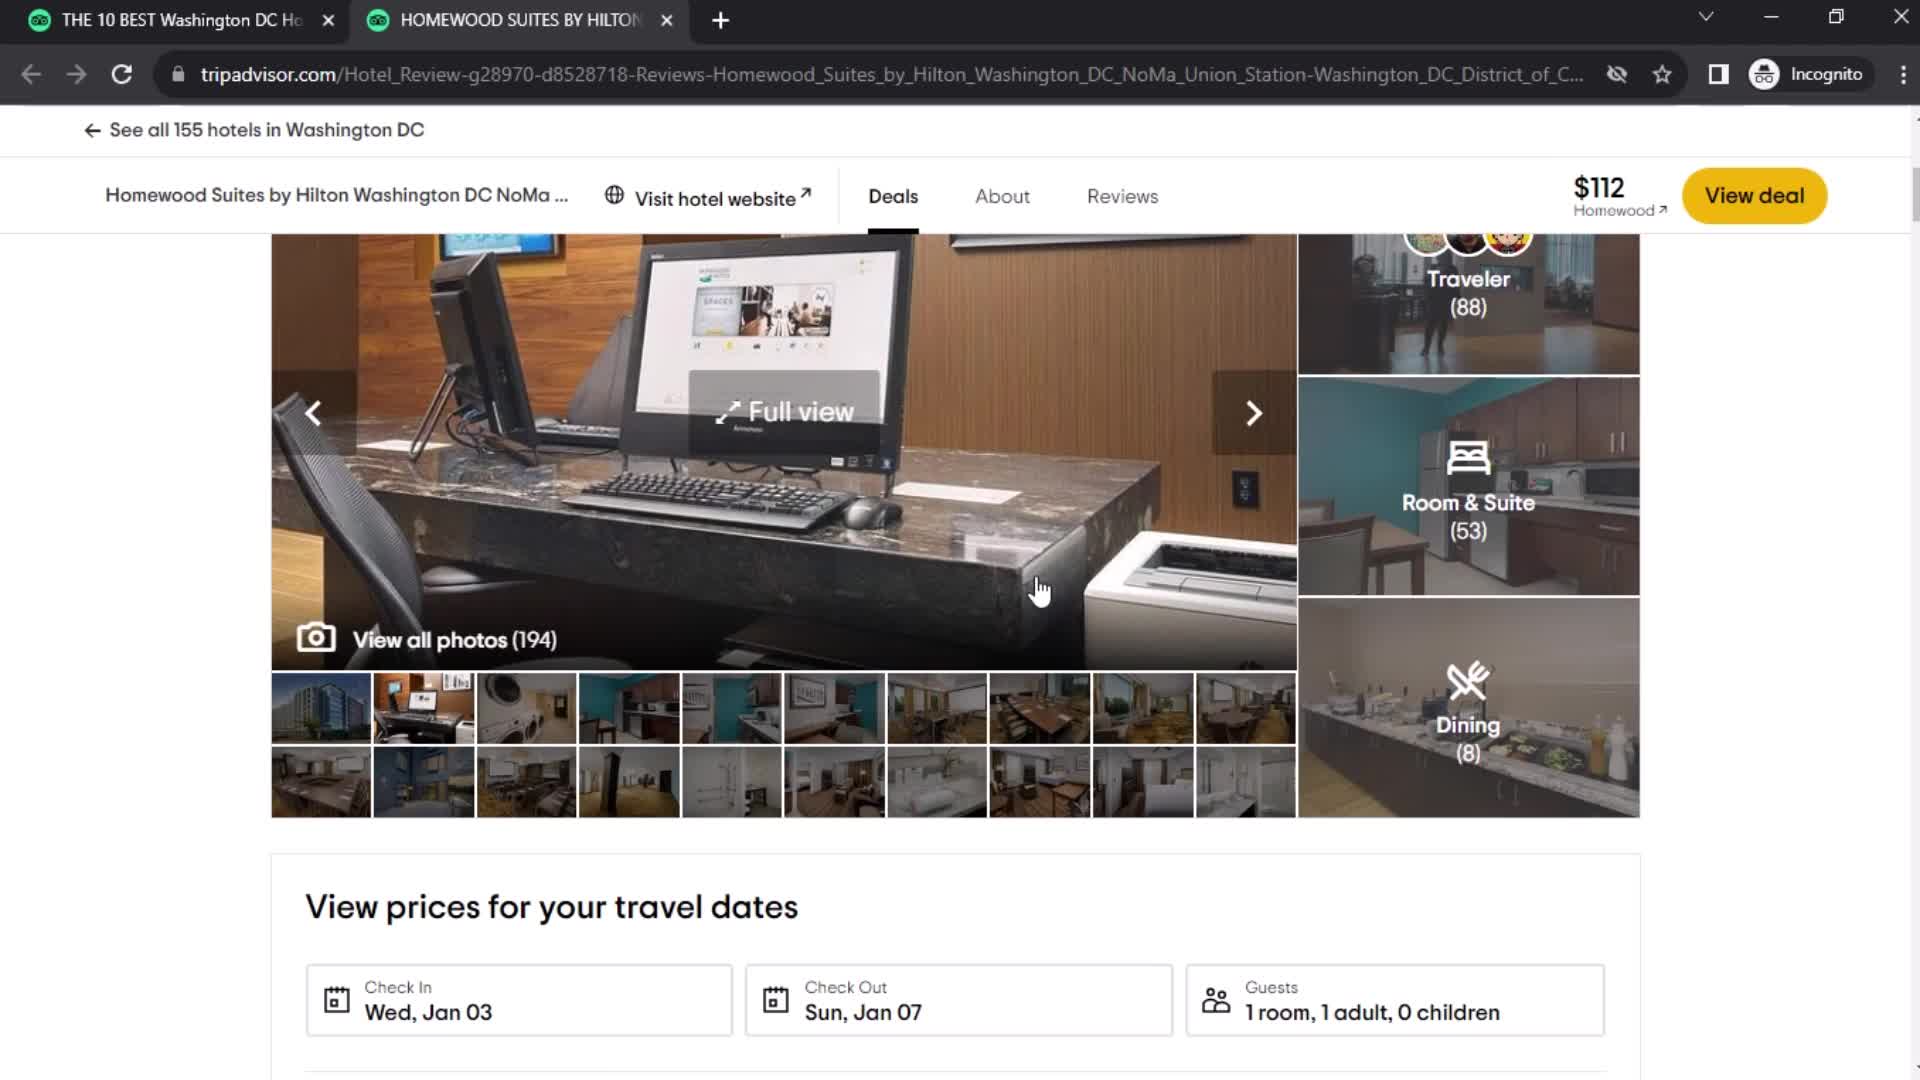Screen dimensions: 1920x1080
Task: Click the page vertical scrollbar
Action: (1914, 195)
